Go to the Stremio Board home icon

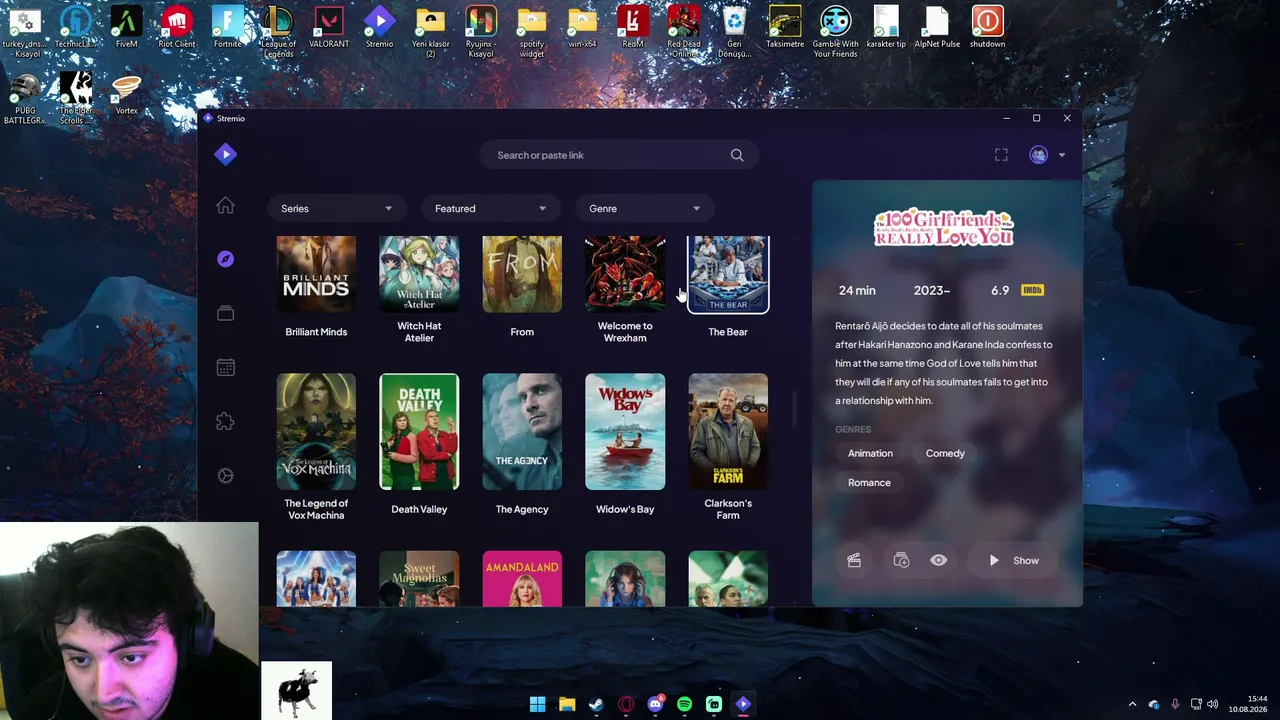pyautogui.click(x=225, y=206)
